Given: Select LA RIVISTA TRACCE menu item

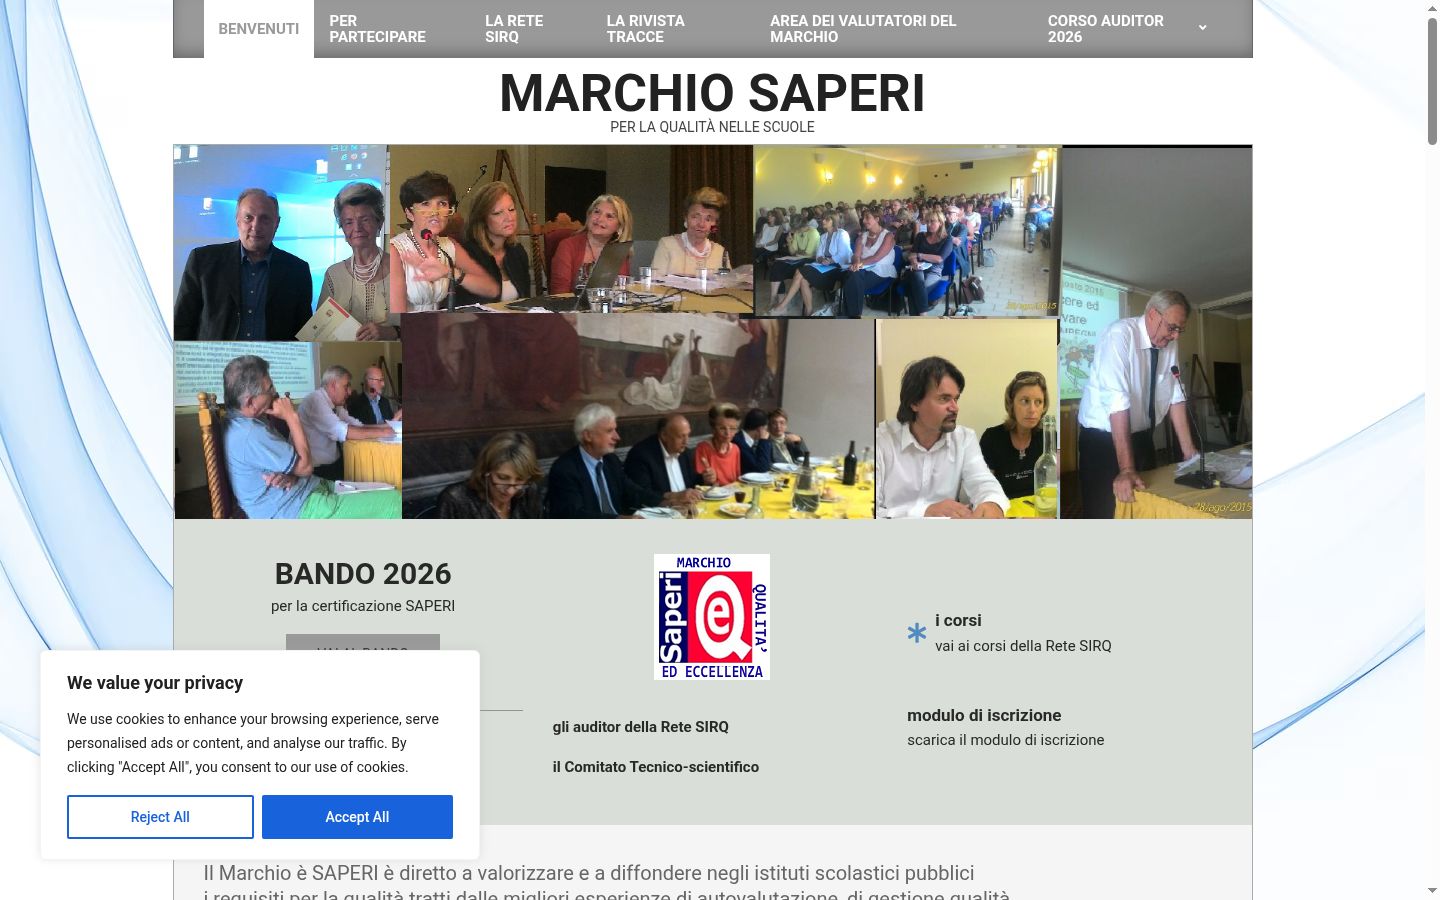Looking at the screenshot, I should coord(645,29).
